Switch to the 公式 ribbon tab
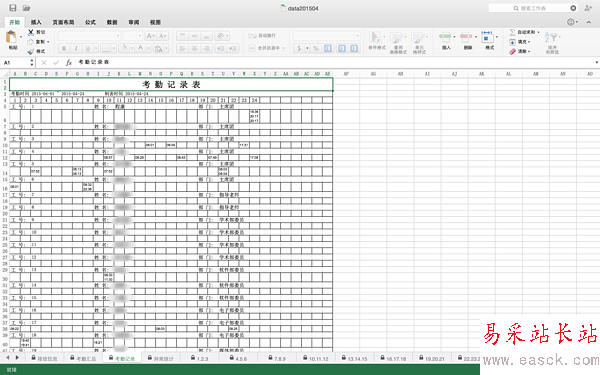600x375 pixels. pyautogui.click(x=90, y=22)
